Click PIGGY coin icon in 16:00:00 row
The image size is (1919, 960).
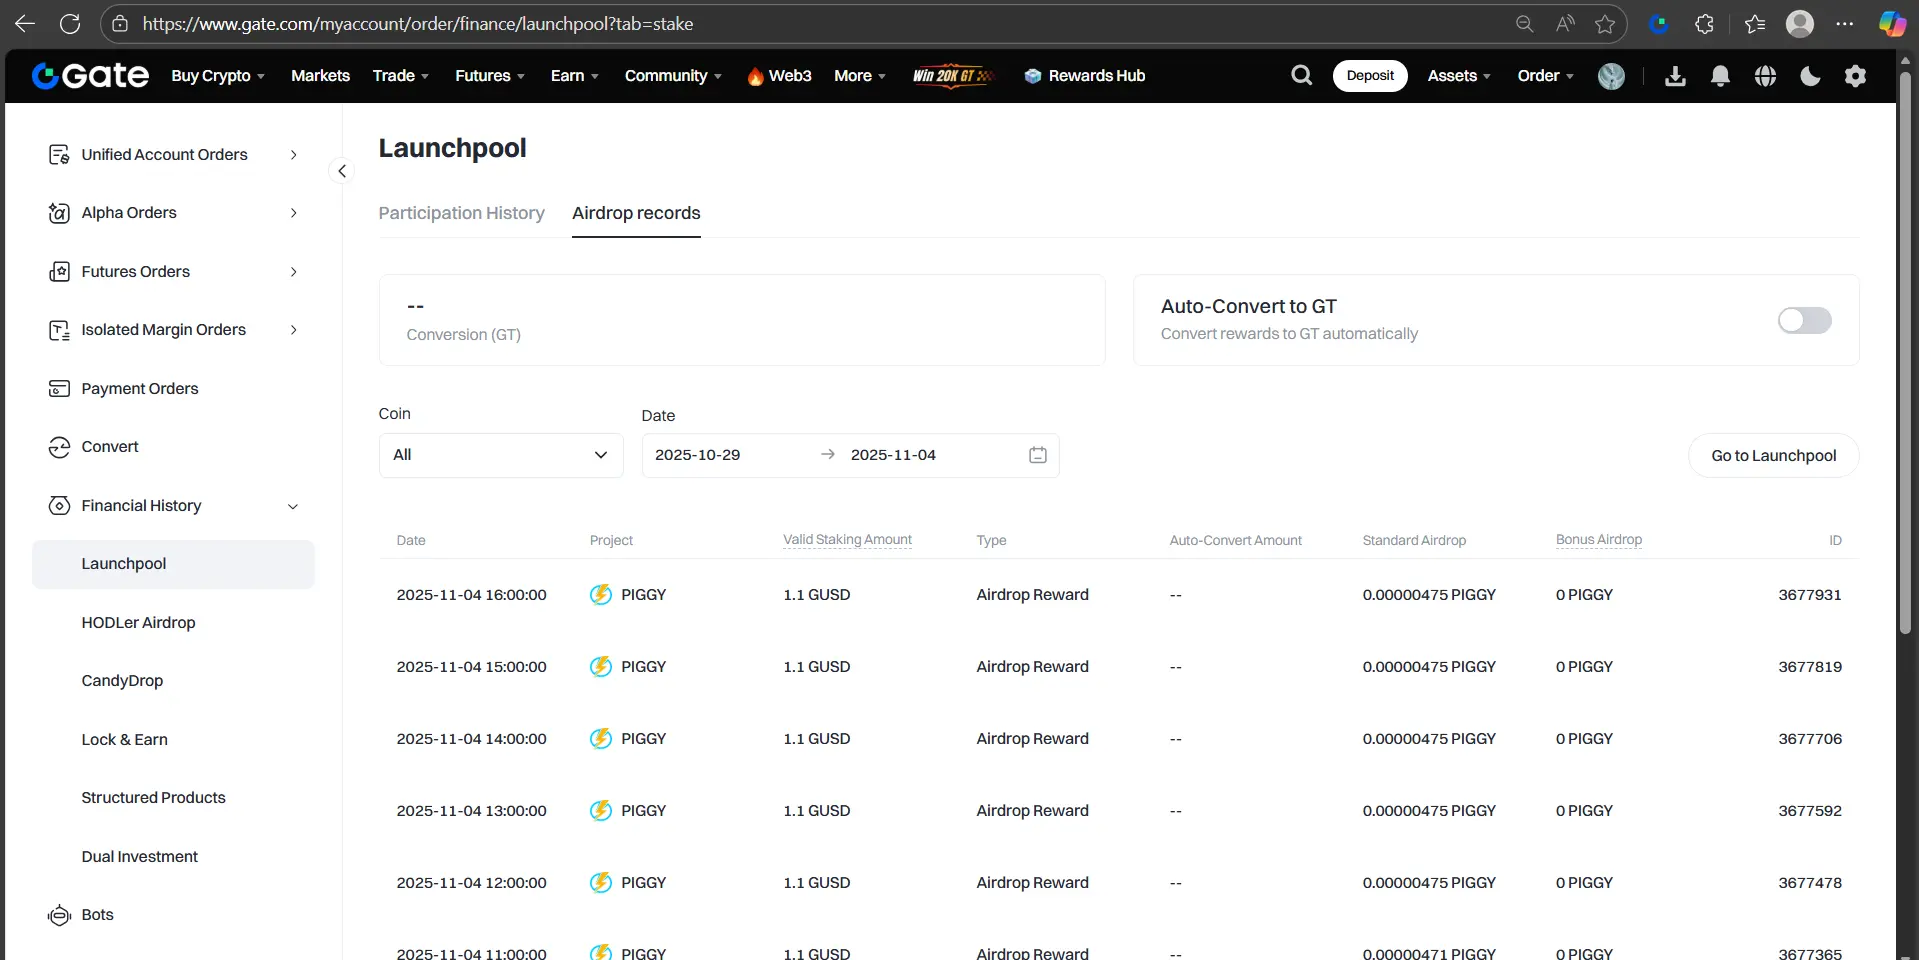pyautogui.click(x=601, y=595)
